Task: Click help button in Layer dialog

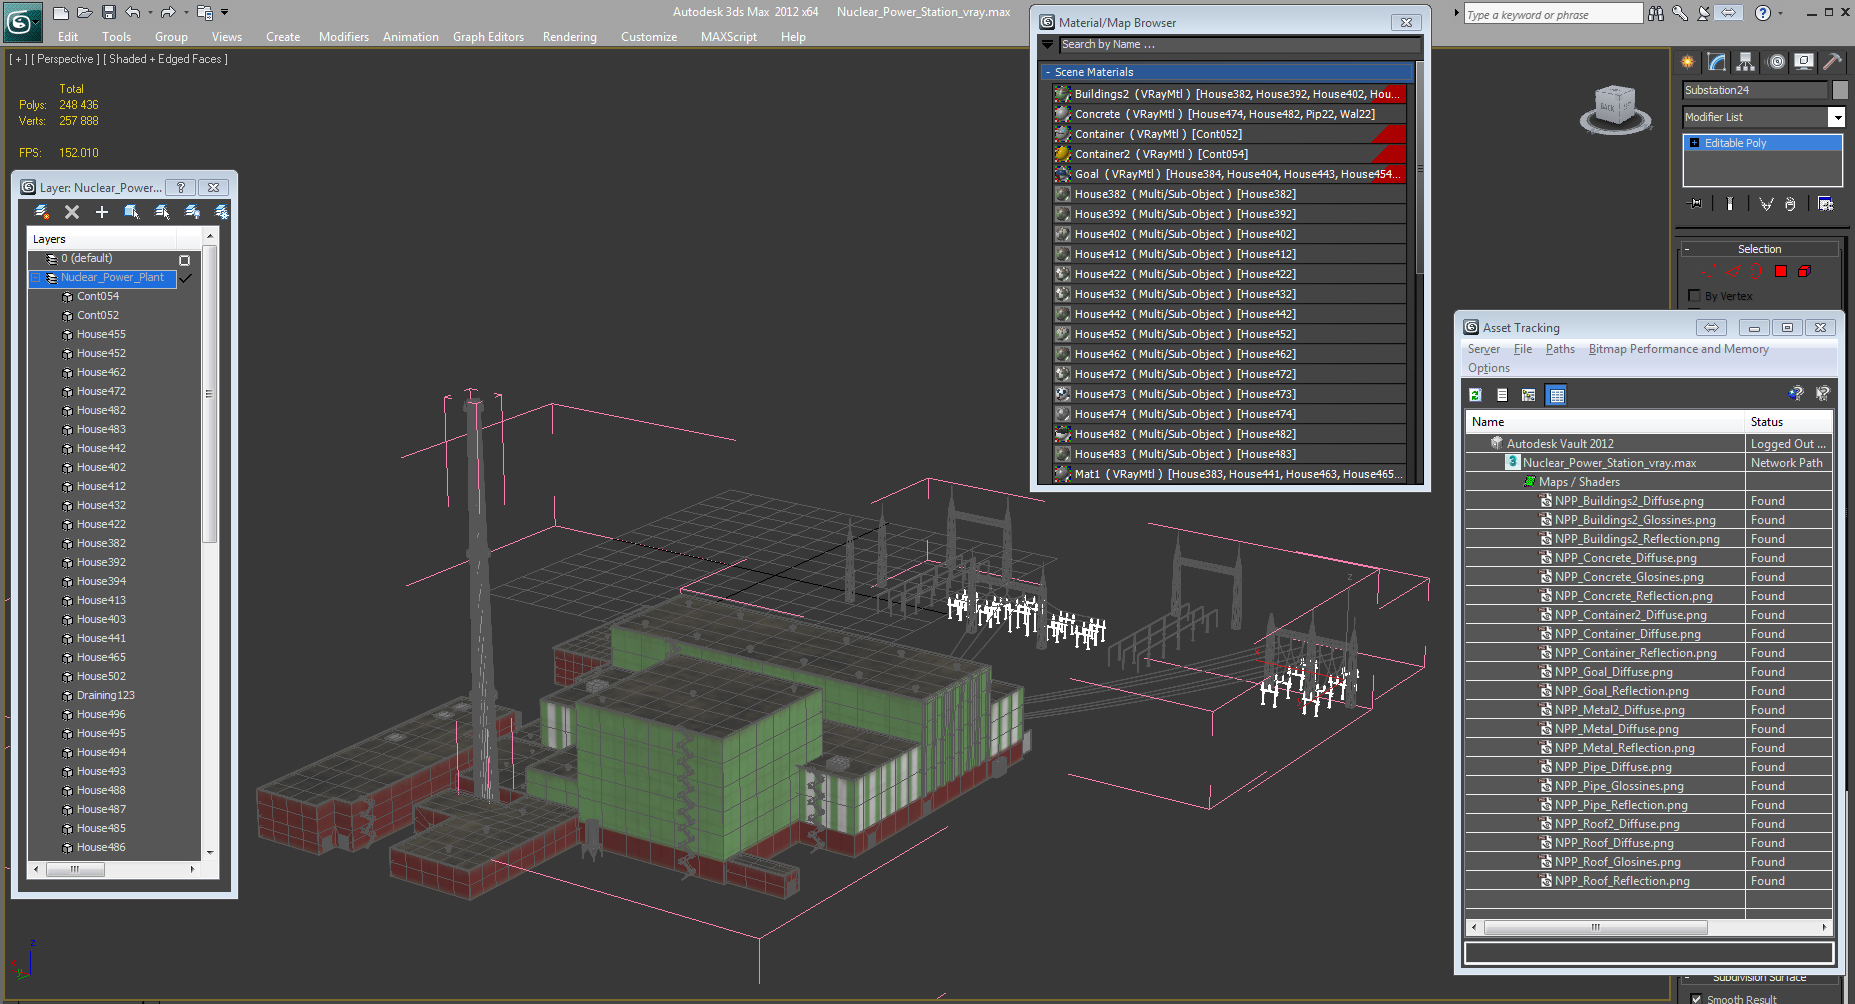Action: tap(181, 187)
